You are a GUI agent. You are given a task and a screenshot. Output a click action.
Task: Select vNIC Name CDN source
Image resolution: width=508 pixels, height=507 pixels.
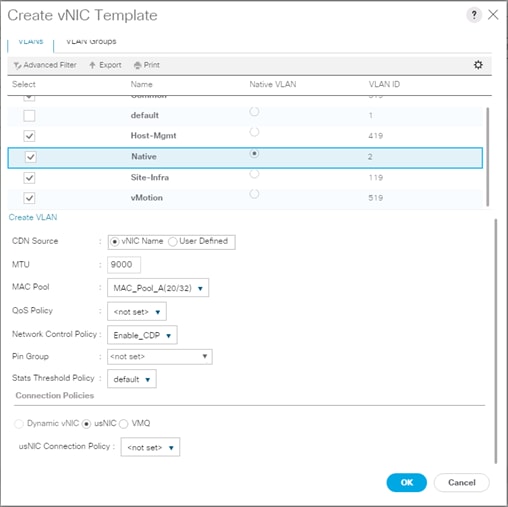(115, 242)
